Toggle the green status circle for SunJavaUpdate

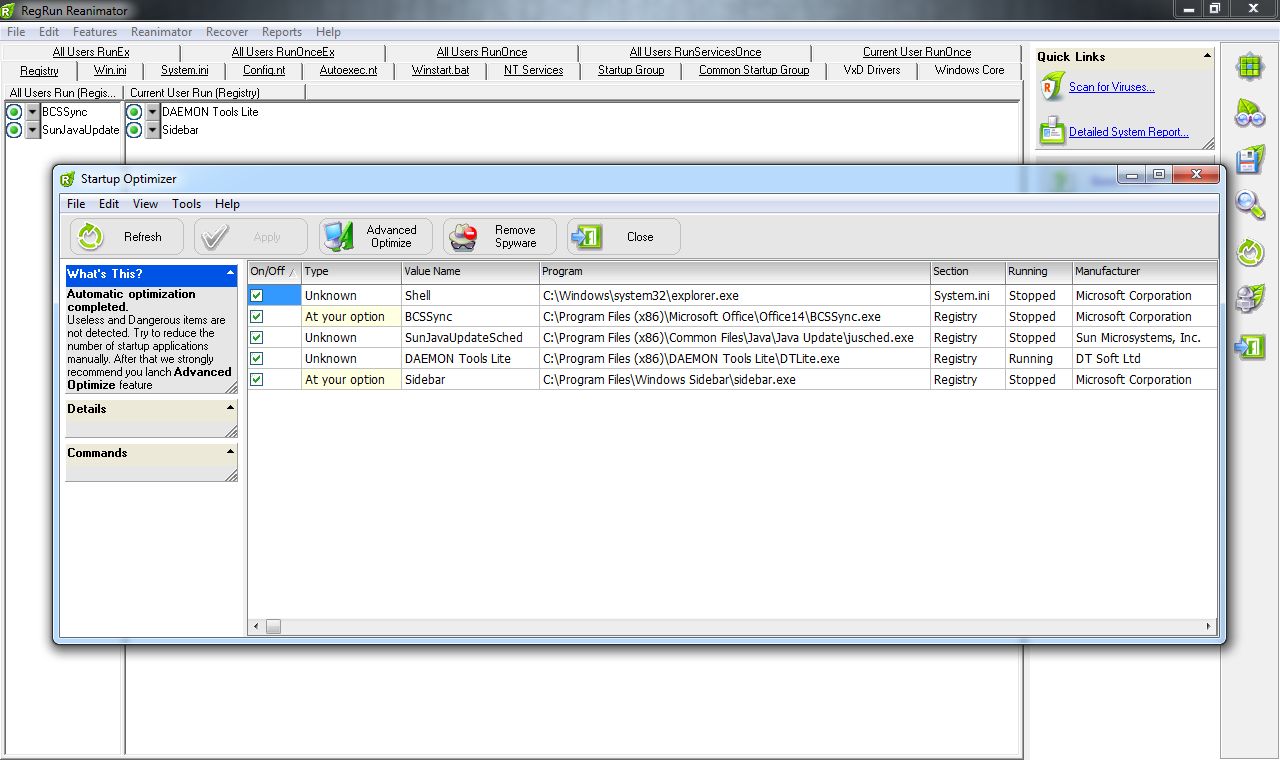coord(14,130)
